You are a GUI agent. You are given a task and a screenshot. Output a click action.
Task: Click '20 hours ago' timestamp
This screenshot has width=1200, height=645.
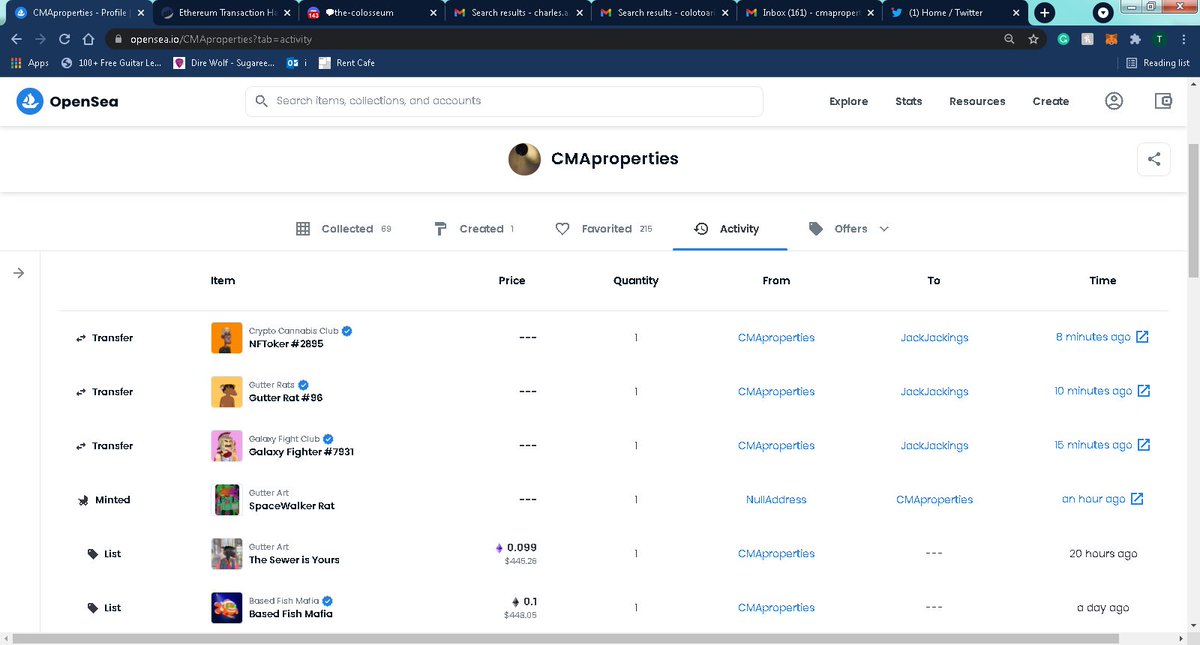coord(1102,553)
